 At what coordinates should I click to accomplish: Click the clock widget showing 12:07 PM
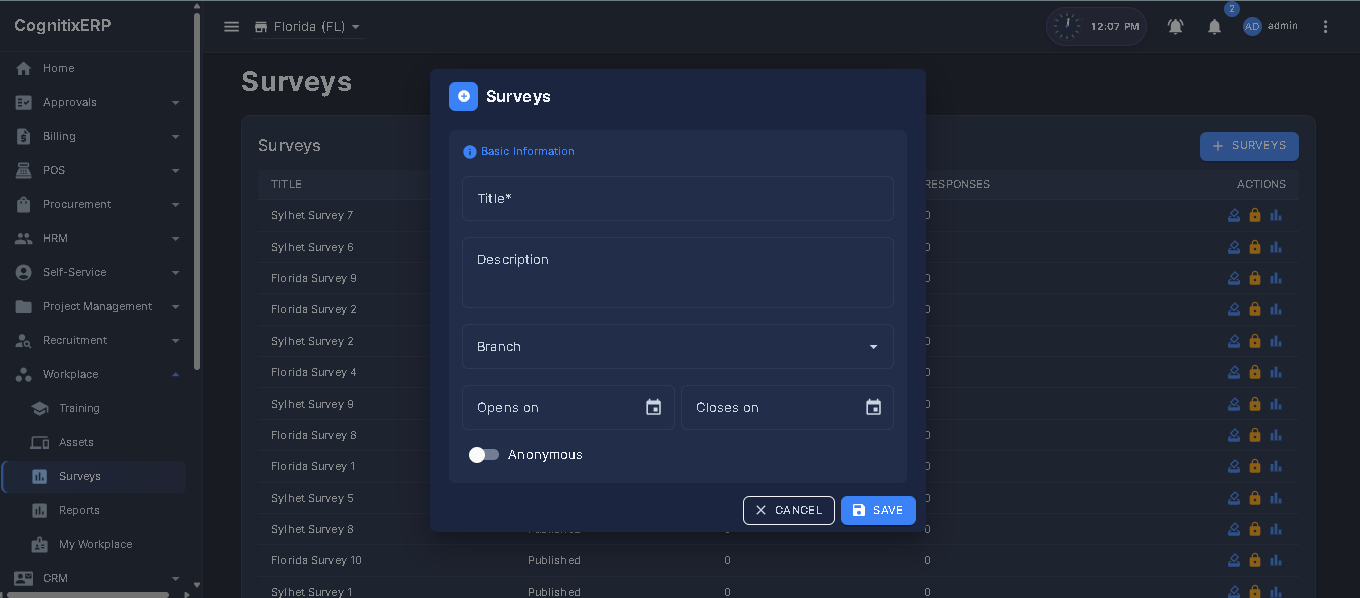tap(1096, 27)
